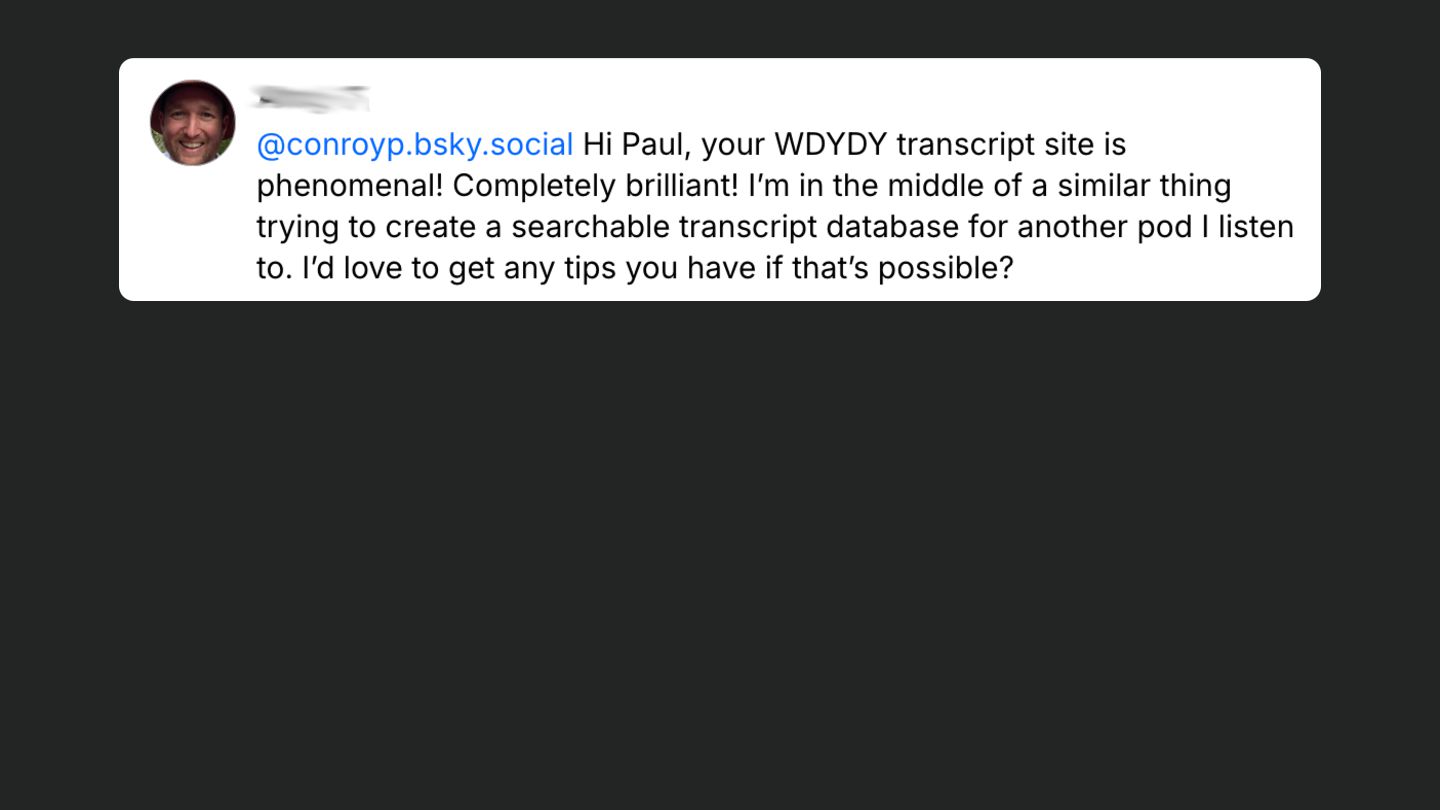This screenshot has width=1440, height=810.
Task: Click the phrase "another pod I listen"
Action: coord(1156,228)
